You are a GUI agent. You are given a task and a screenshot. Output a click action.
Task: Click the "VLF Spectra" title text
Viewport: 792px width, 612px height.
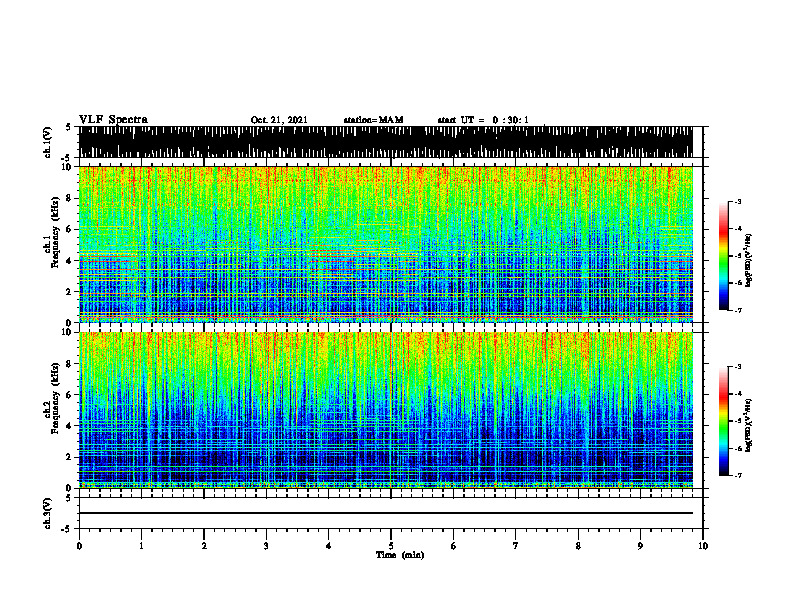(113, 120)
